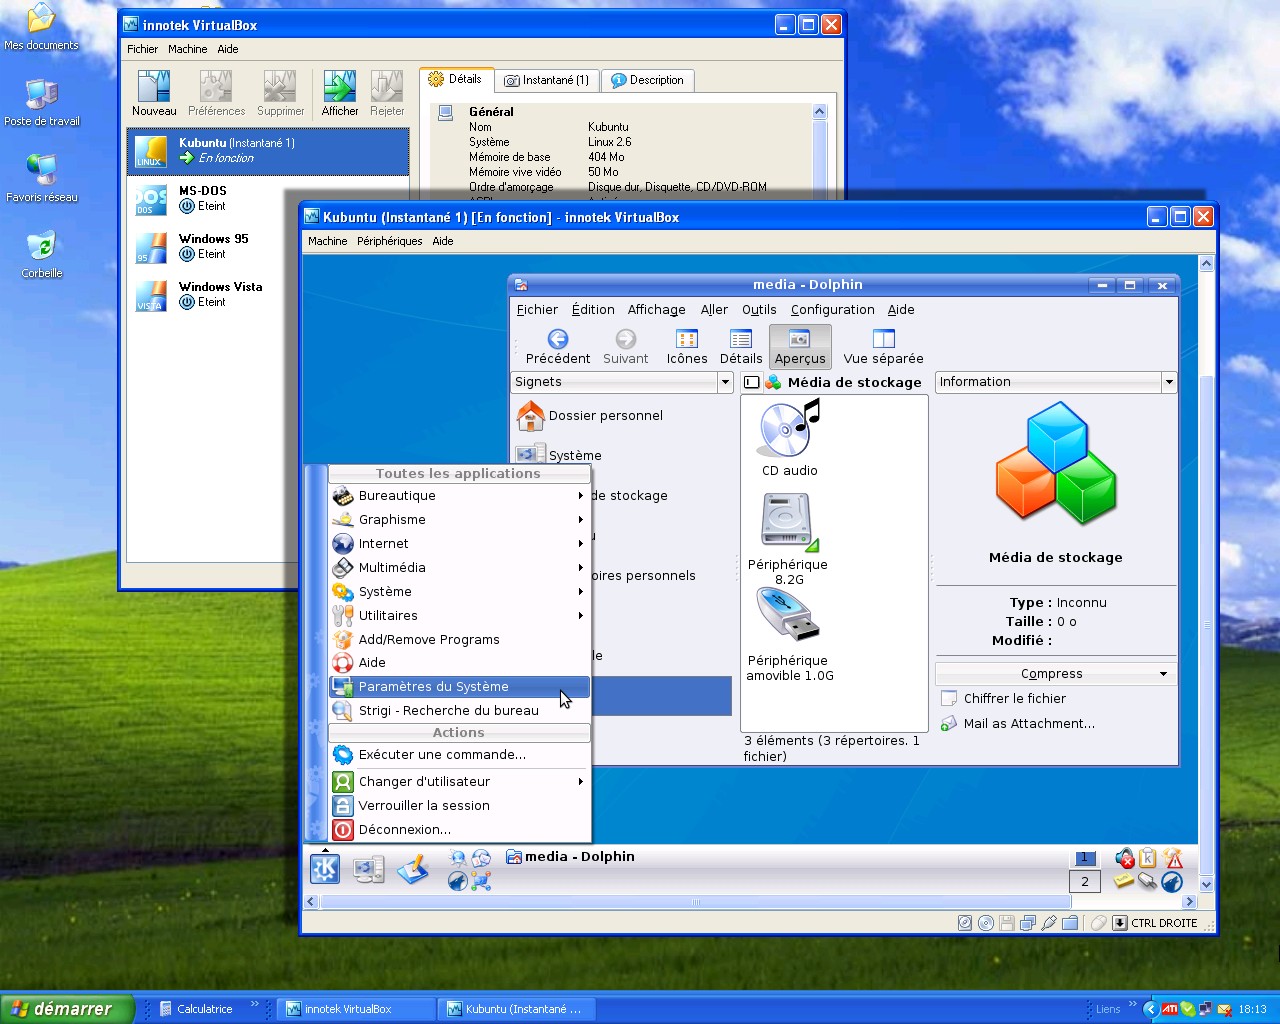The width and height of the screenshot is (1280, 1024).
Task: Open Corbeille on Windows desktop
Action: (41, 254)
